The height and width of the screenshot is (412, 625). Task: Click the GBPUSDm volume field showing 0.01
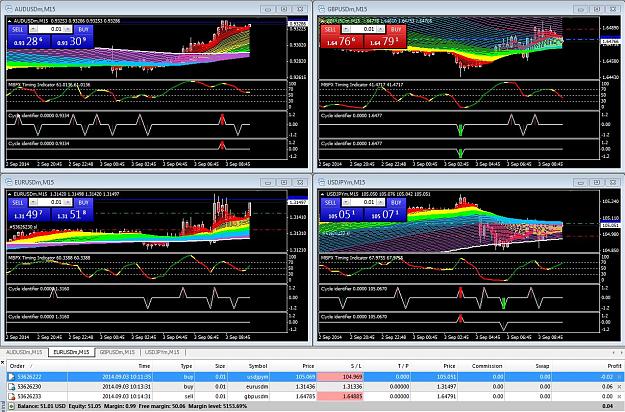(x=364, y=29)
